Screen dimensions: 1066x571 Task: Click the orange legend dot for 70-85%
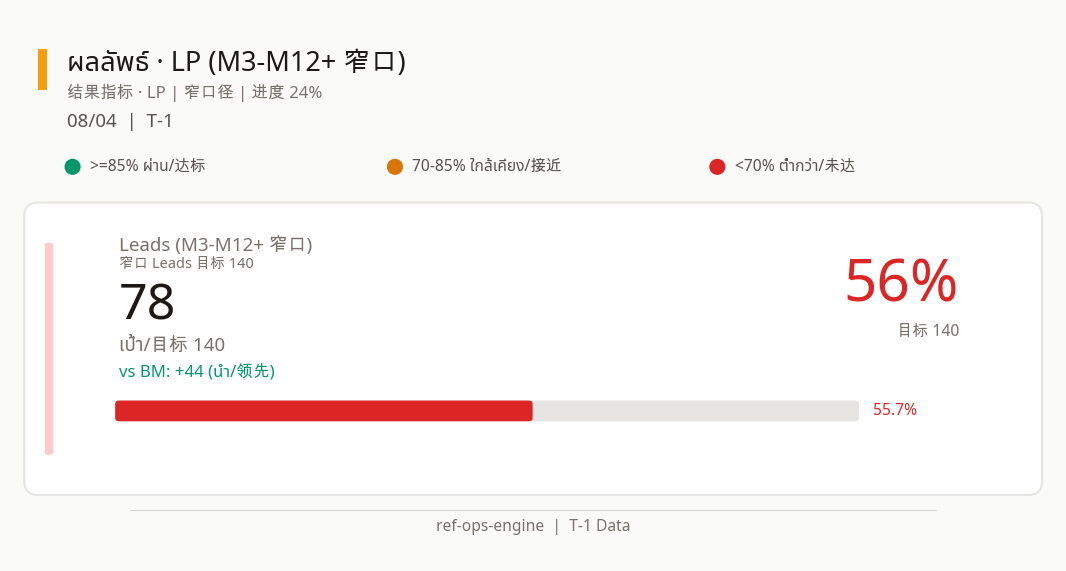click(x=395, y=167)
